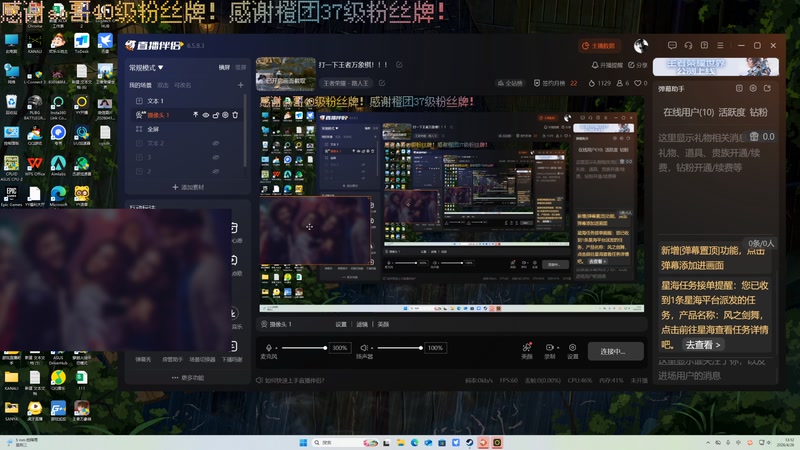
Task: Adjust the 麦克风 volume slider
Action: (304, 348)
